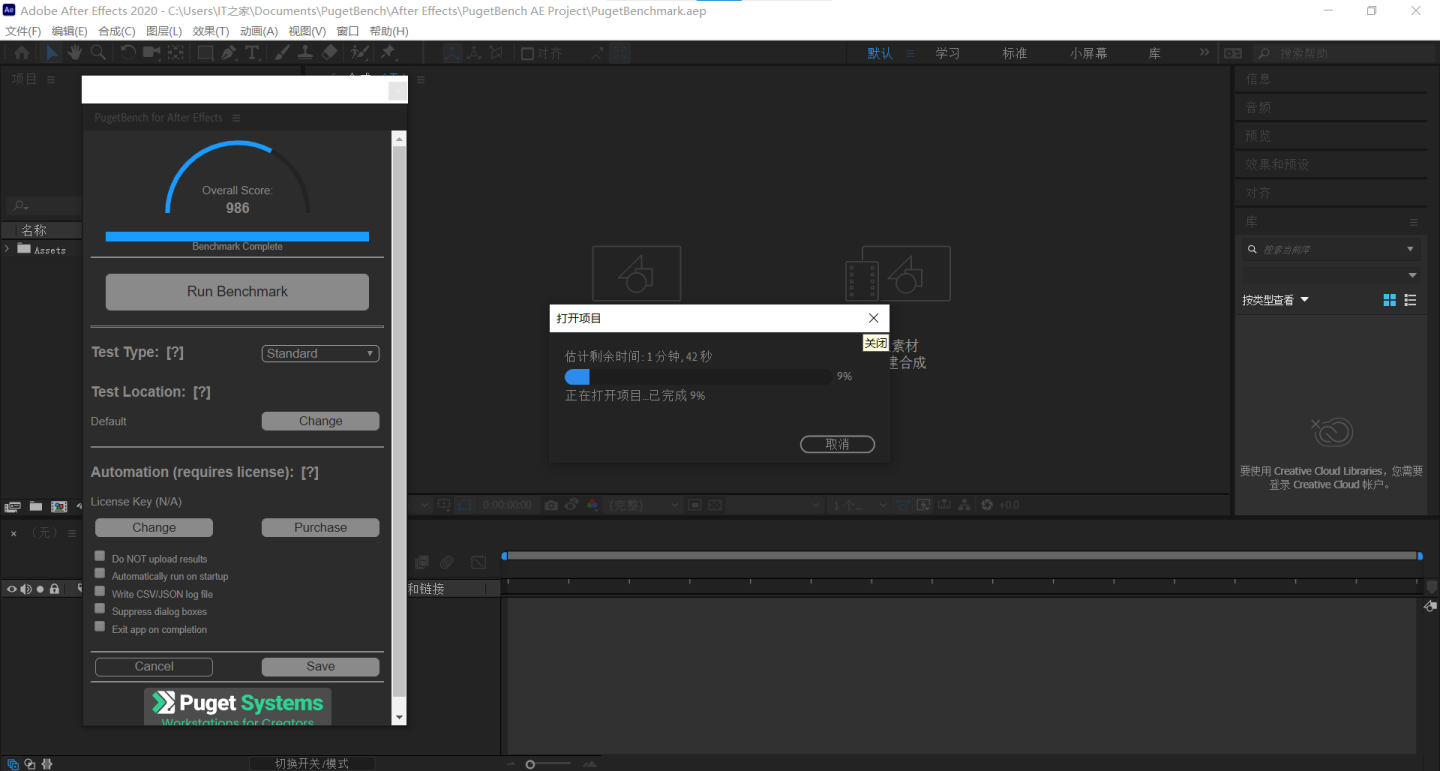Select the Pen tool

[x=229, y=53]
